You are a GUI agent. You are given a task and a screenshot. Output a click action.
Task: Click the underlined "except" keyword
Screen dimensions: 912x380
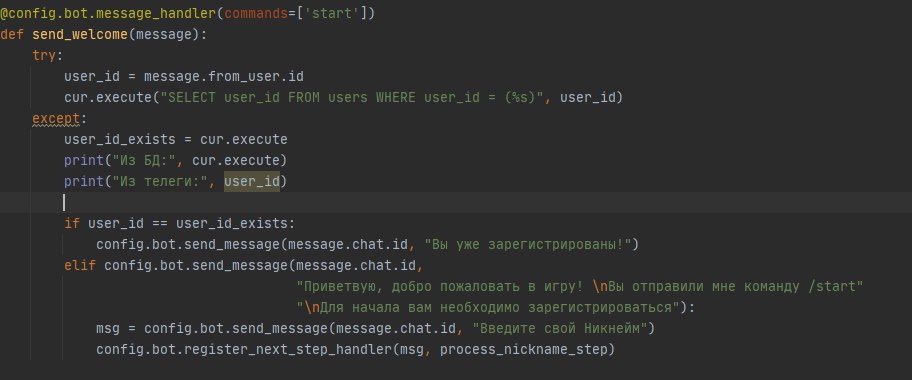click(56, 118)
